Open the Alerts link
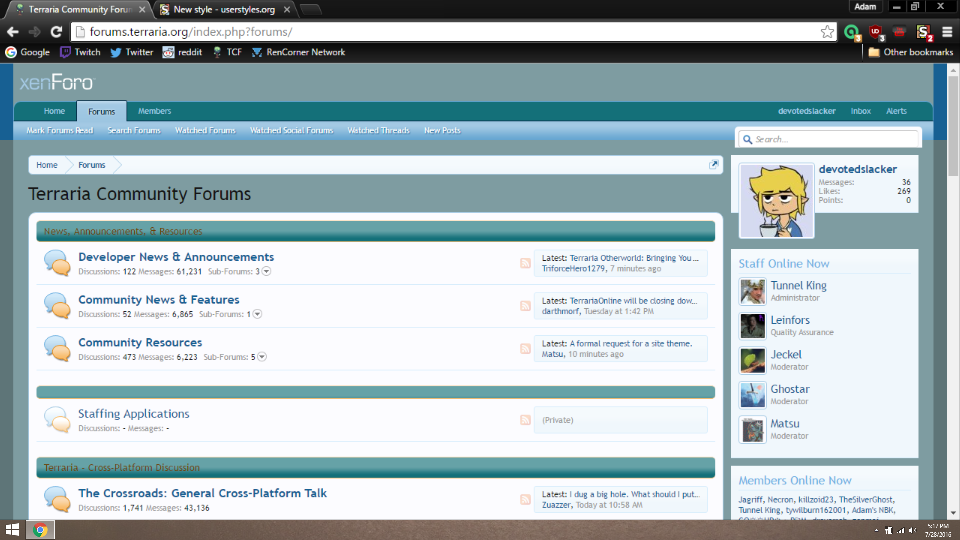Image resolution: width=960 pixels, height=540 pixels. [x=896, y=111]
